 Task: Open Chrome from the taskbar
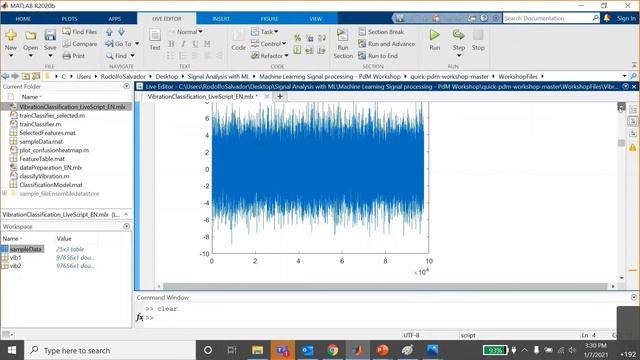click(x=332, y=350)
